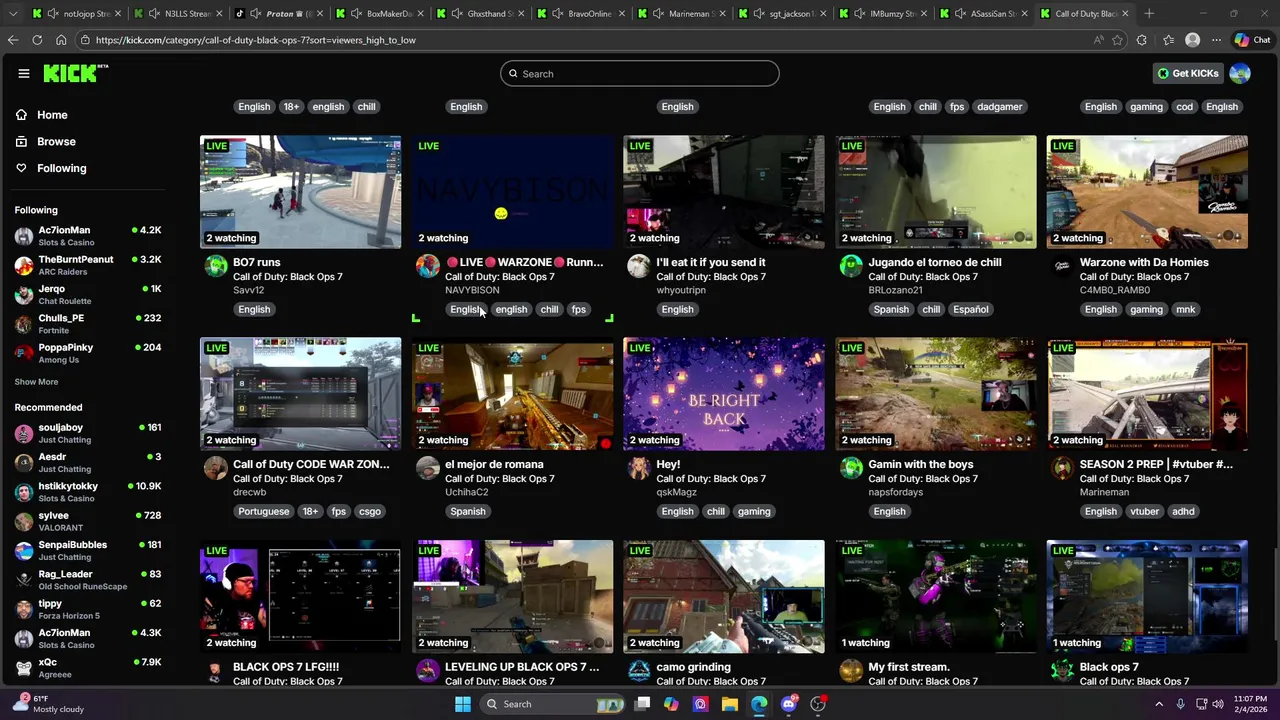The height and width of the screenshot is (720, 1280).
Task: Open Ac7ionMan channel in Following list
Action: 88,236
